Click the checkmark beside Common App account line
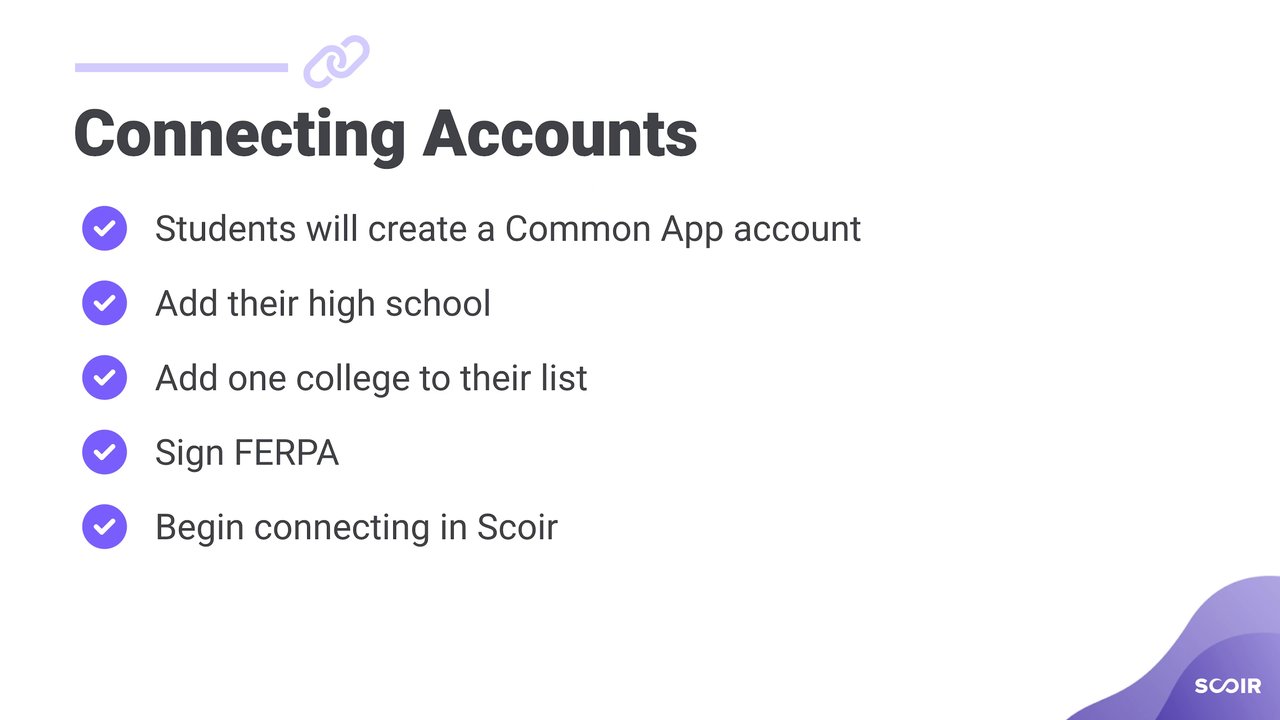Viewport: 1280px width, 720px height. click(104, 228)
